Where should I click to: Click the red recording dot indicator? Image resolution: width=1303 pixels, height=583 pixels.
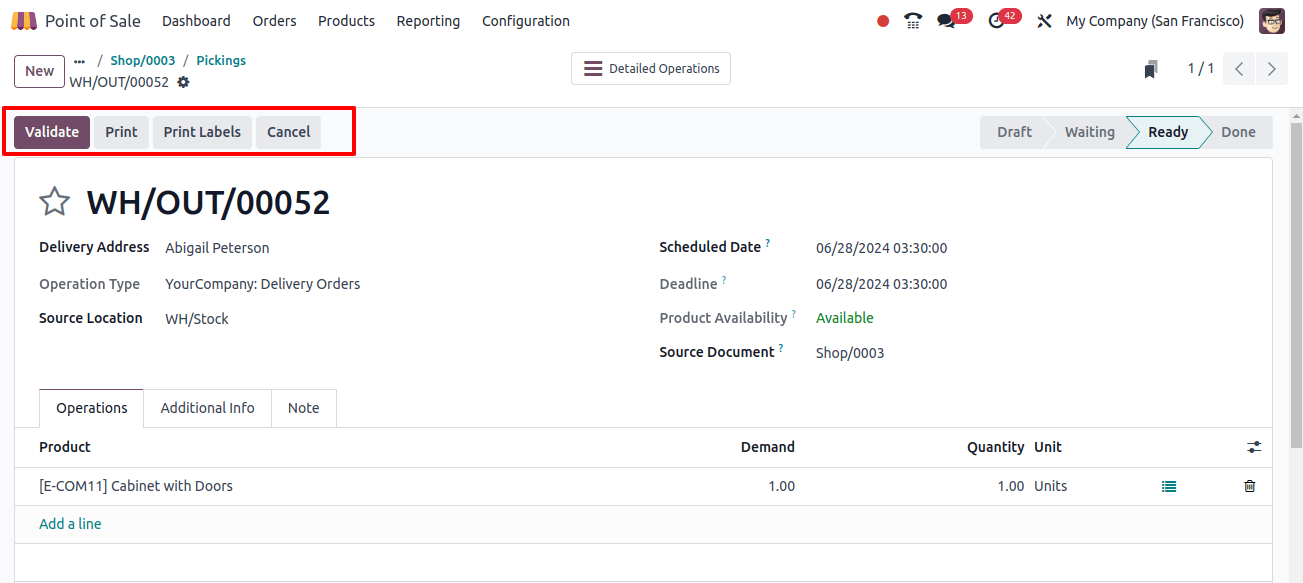pyautogui.click(x=883, y=21)
